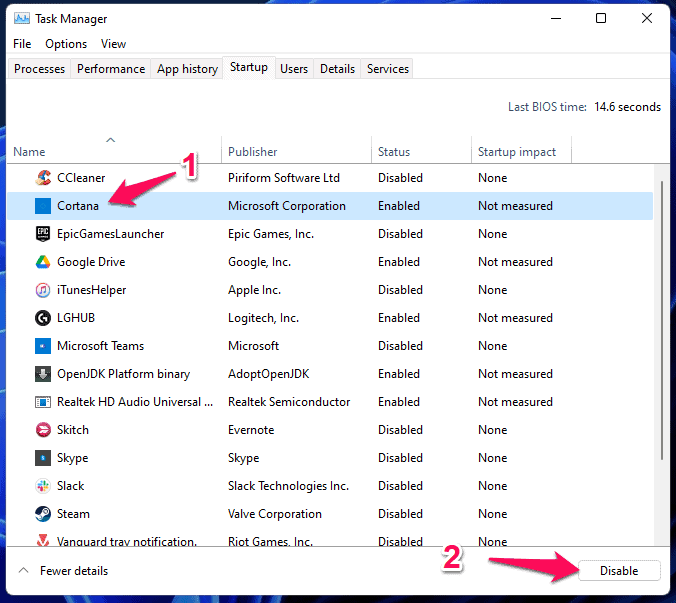Switch to the Performance tab
Image resolution: width=676 pixels, height=603 pixels.
[111, 69]
